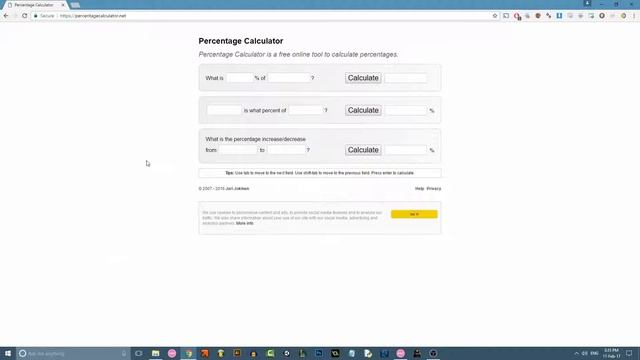
Task: Click the Cortana microphone icon
Action: click(124, 353)
